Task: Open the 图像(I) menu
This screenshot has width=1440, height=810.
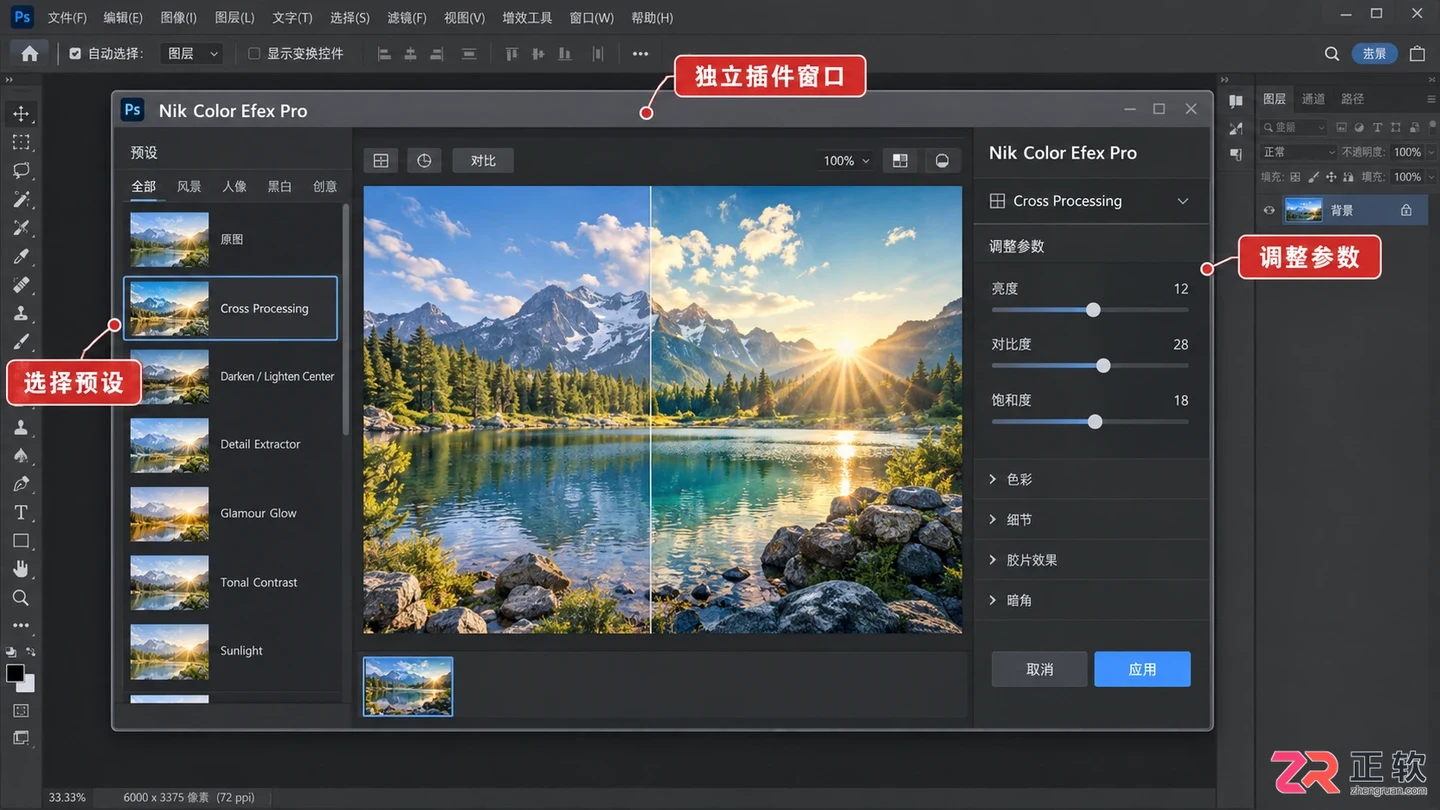Action: tap(179, 18)
